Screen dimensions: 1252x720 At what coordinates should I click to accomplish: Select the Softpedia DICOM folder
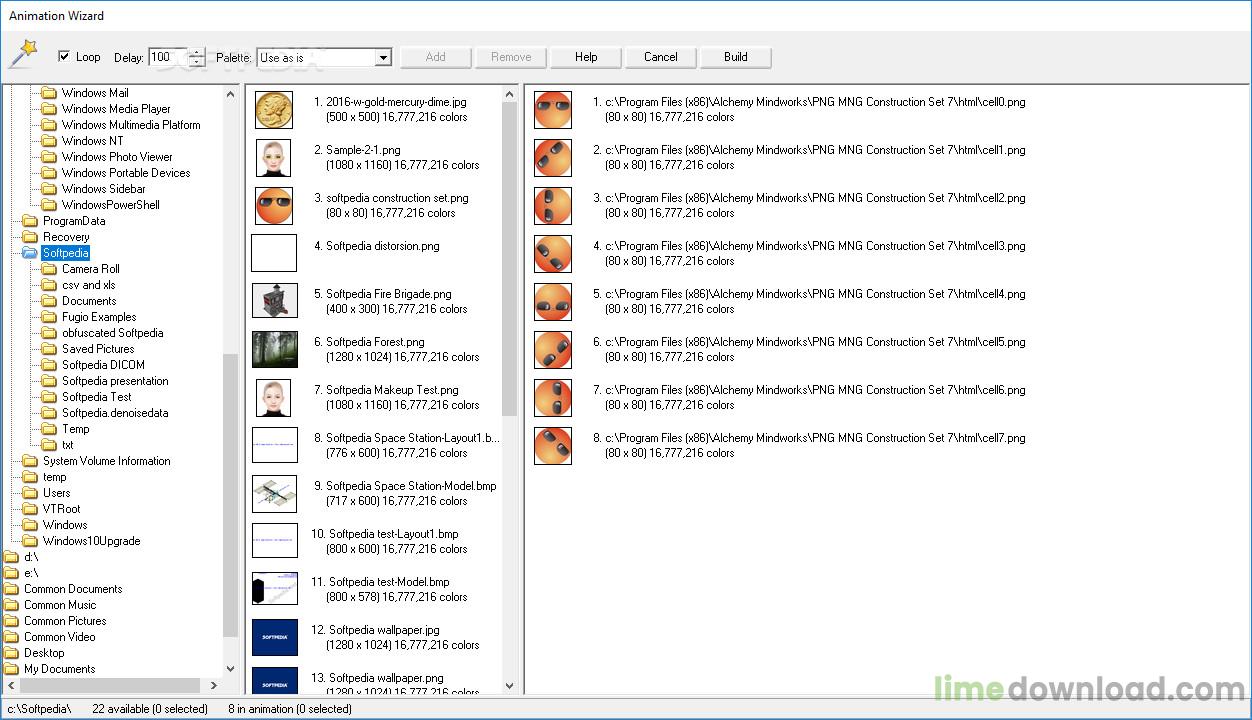click(103, 365)
